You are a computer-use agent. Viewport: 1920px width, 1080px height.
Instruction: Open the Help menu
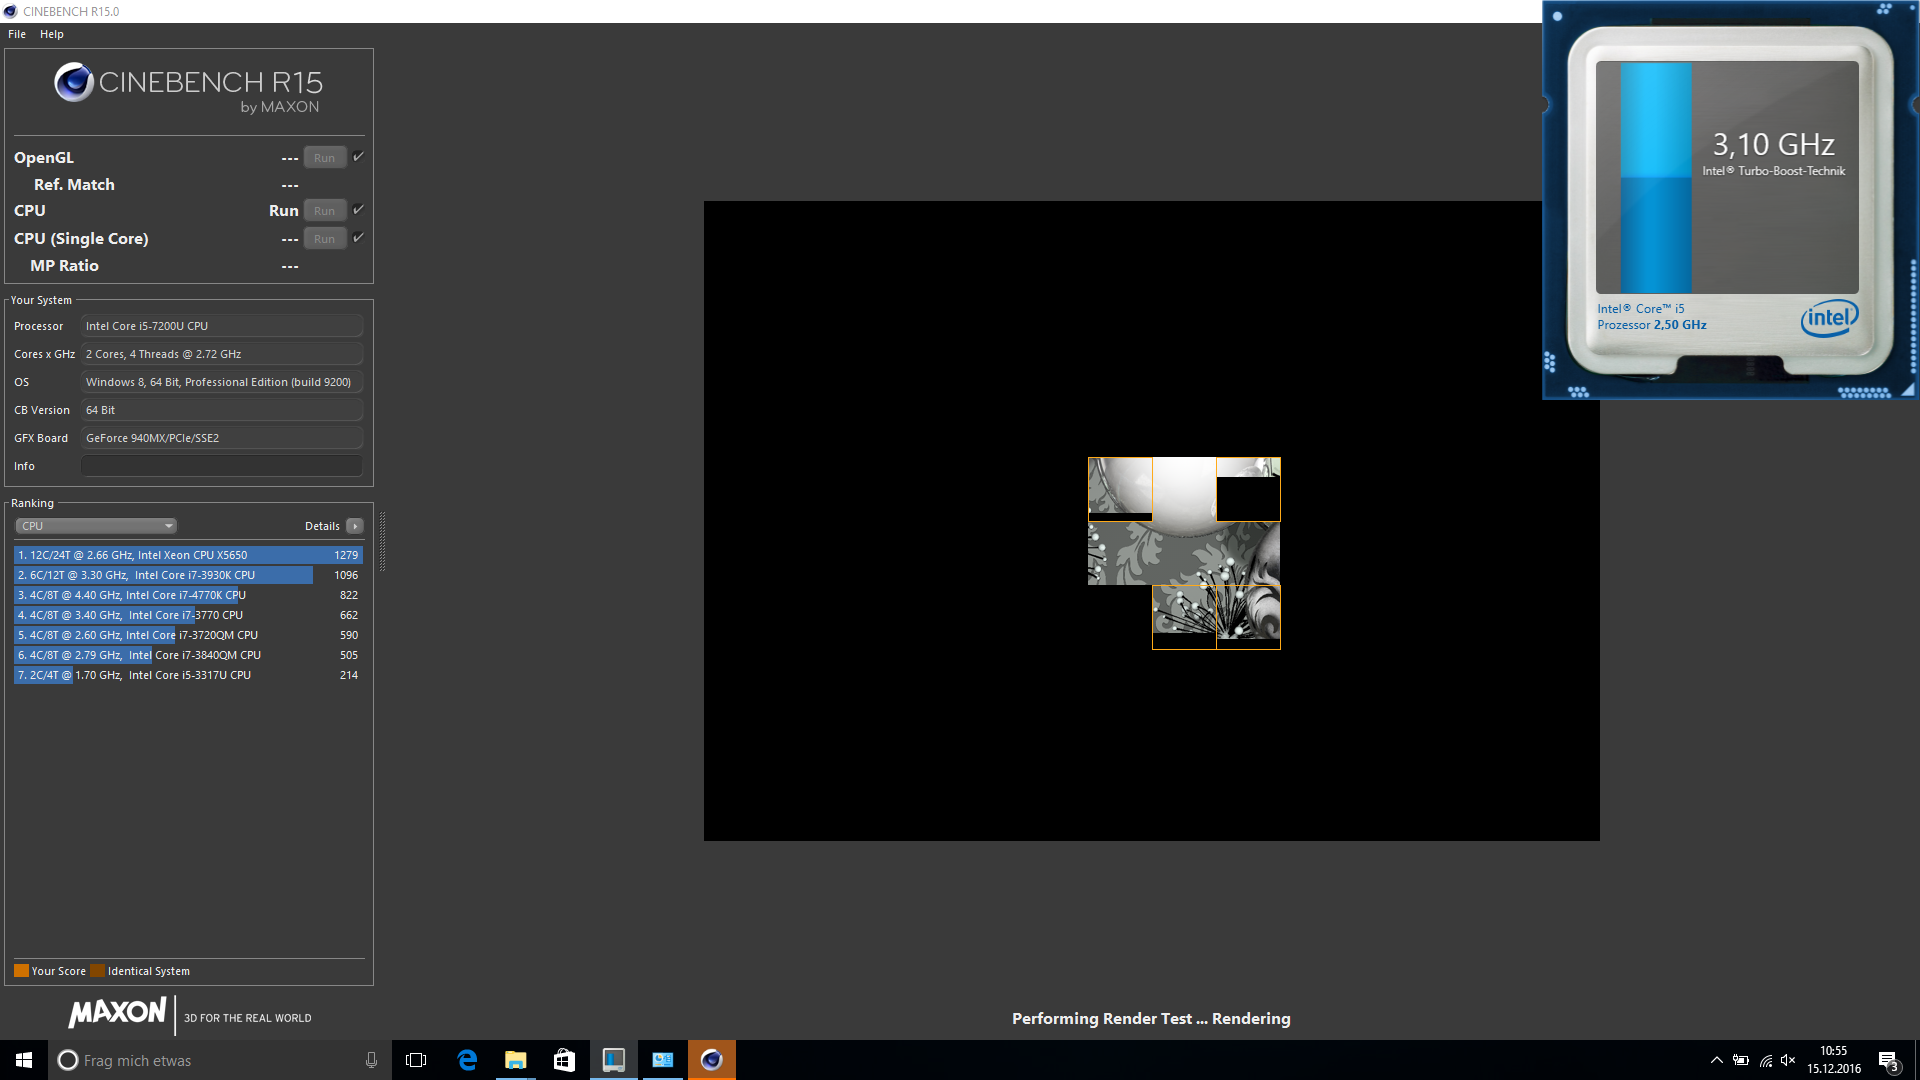(x=52, y=34)
